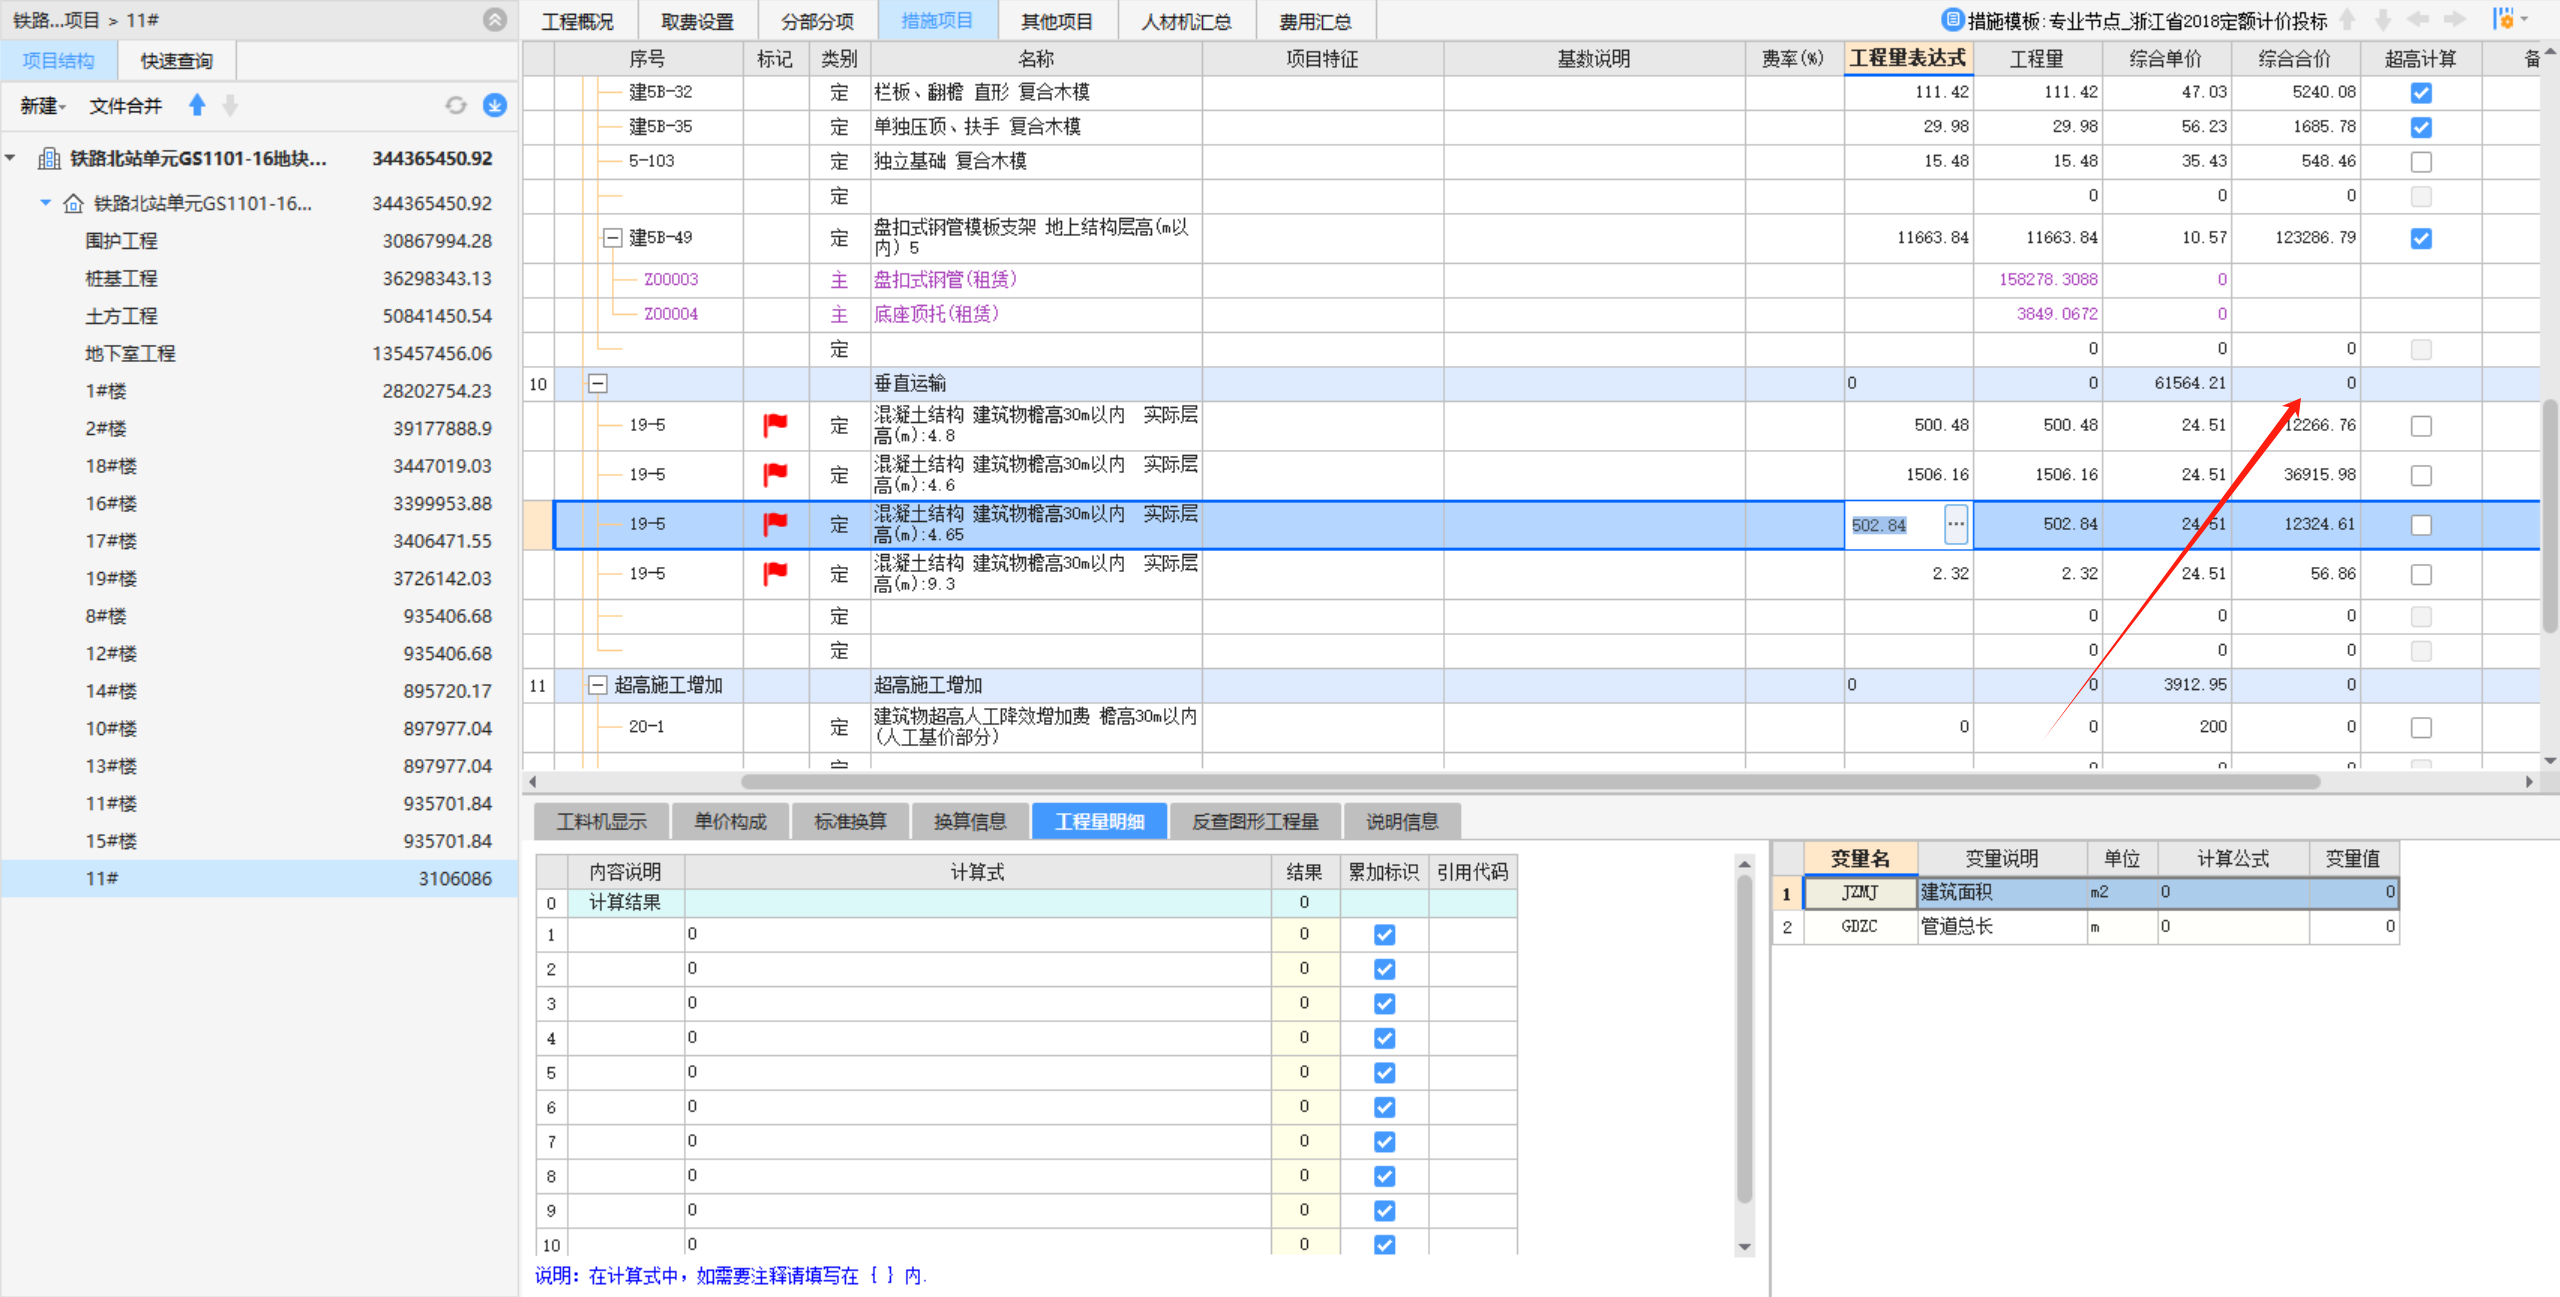Click the red flag on 4.65 row
Viewport: 2560px width, 1297px height.
775,524
